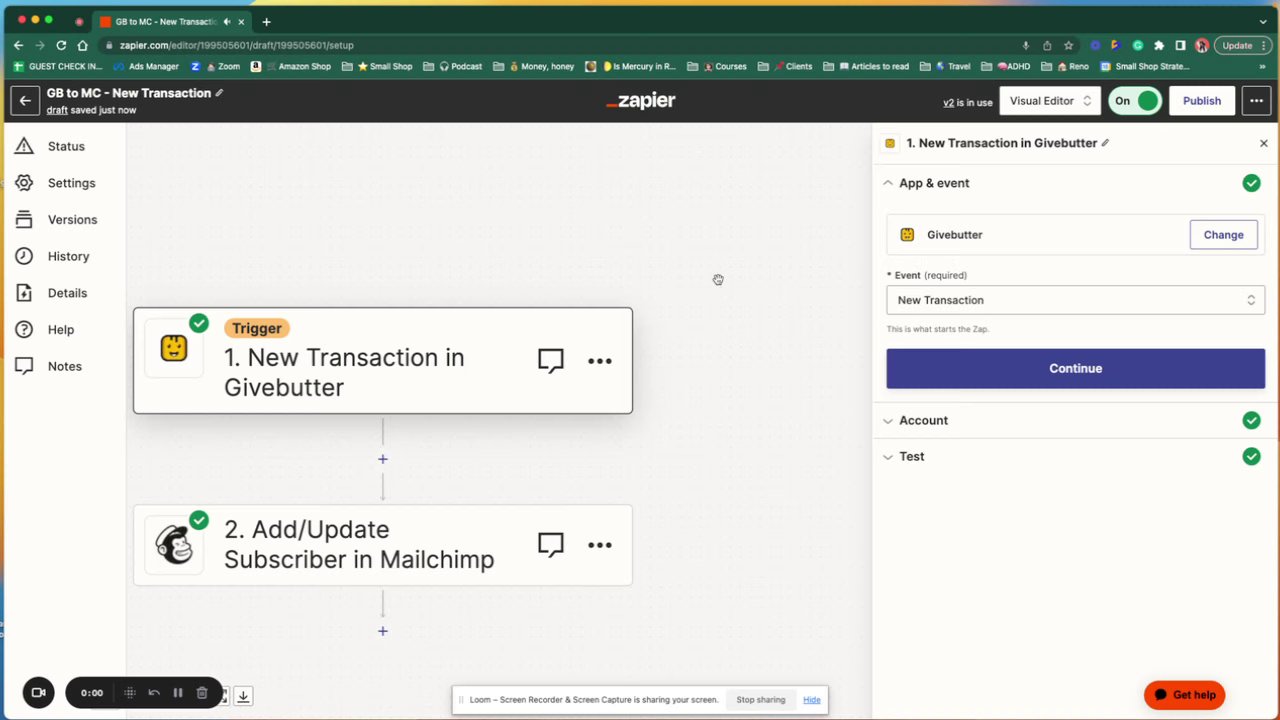Select the Add/Update Subscriber in Mailchimp card
The width and height of the screenshot is (1280, 720).
tap(383, 545)
